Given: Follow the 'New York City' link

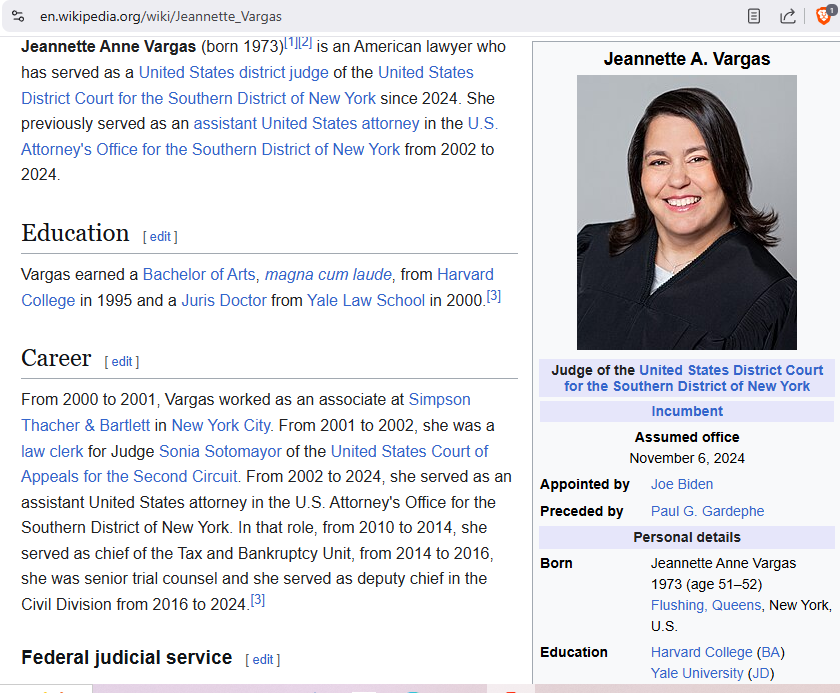Looking at the screenshot, I should point(221,425).
